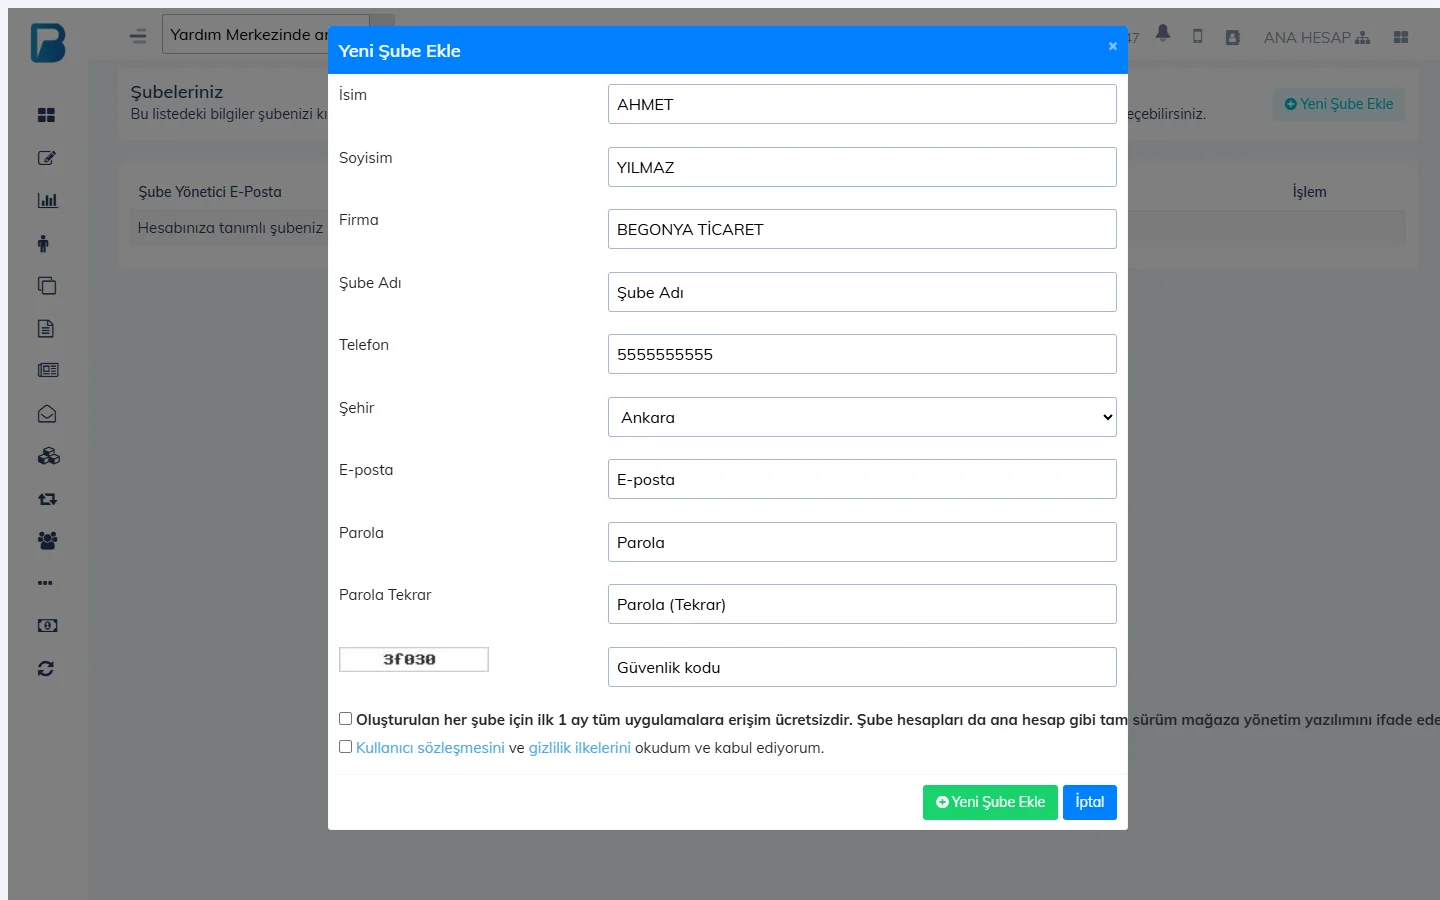
Task: Click the Telefon field containing 5555555555
Action: [x=862, y=354]
